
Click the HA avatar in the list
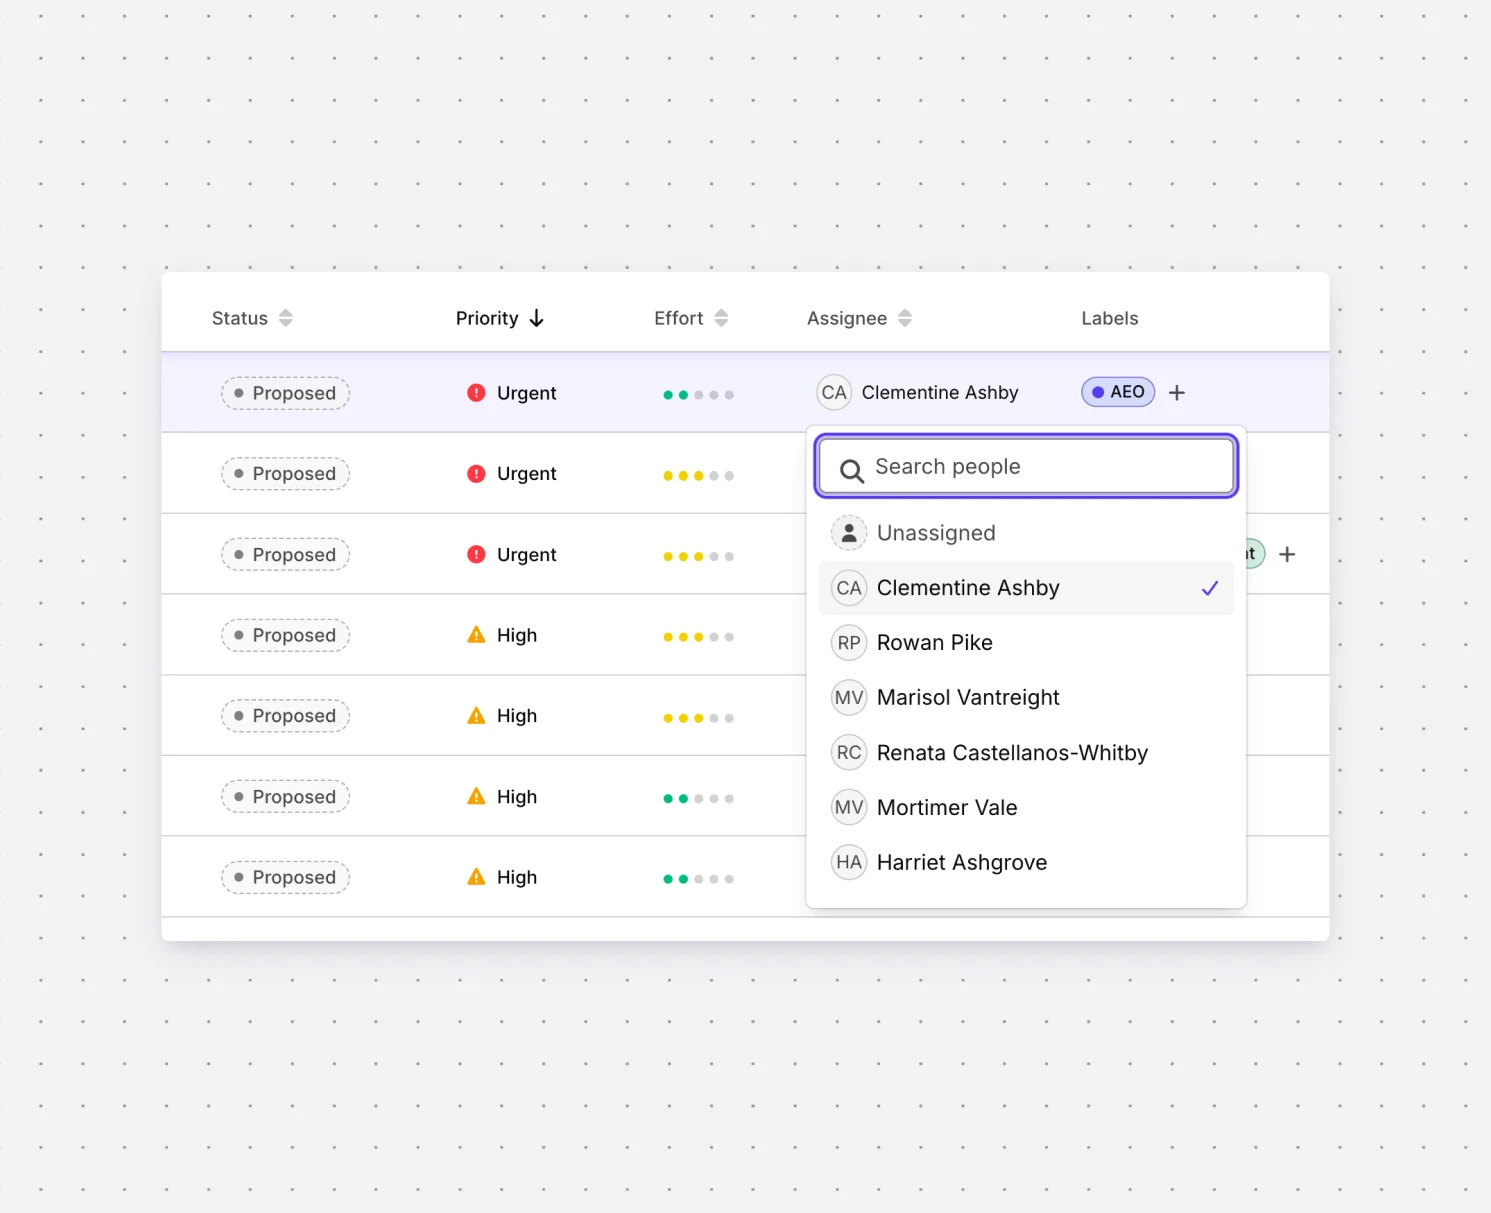[849, 862]
